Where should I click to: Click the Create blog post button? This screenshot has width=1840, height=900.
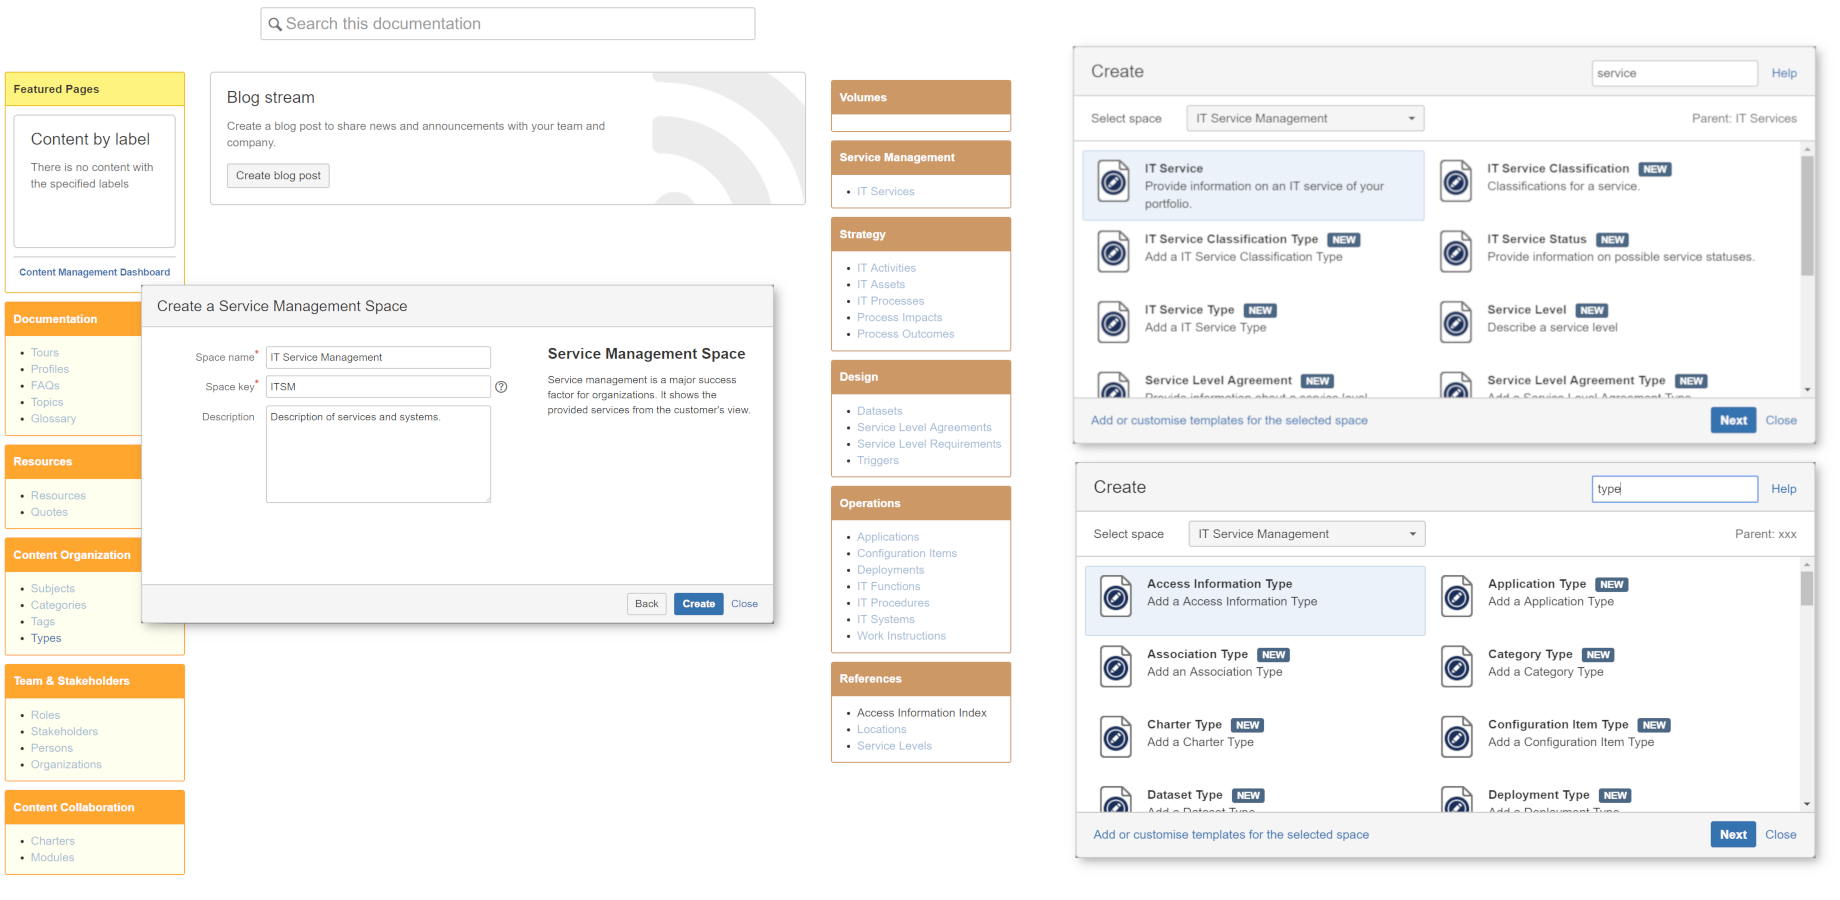[278, 176]
